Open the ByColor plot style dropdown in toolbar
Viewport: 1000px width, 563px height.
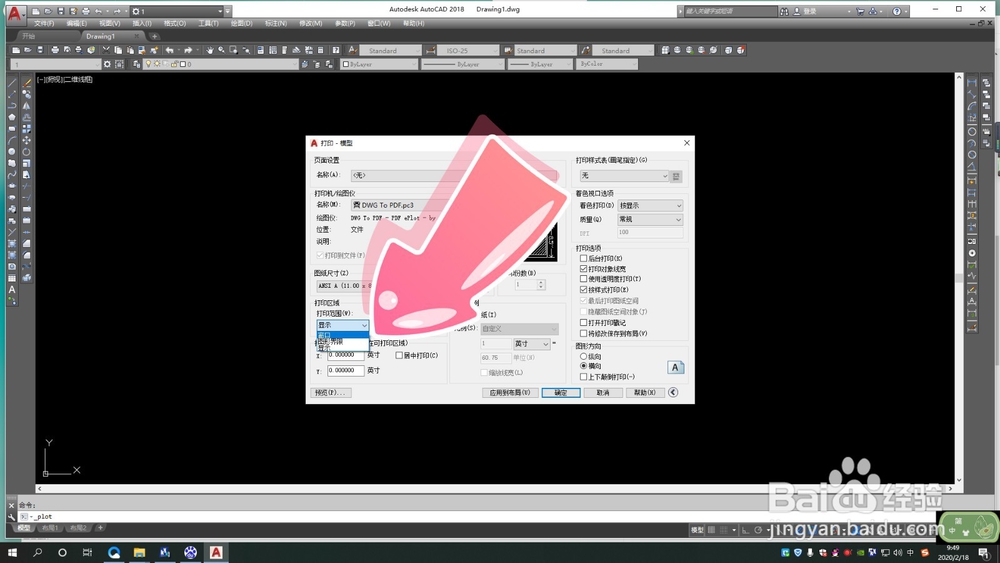607,64
